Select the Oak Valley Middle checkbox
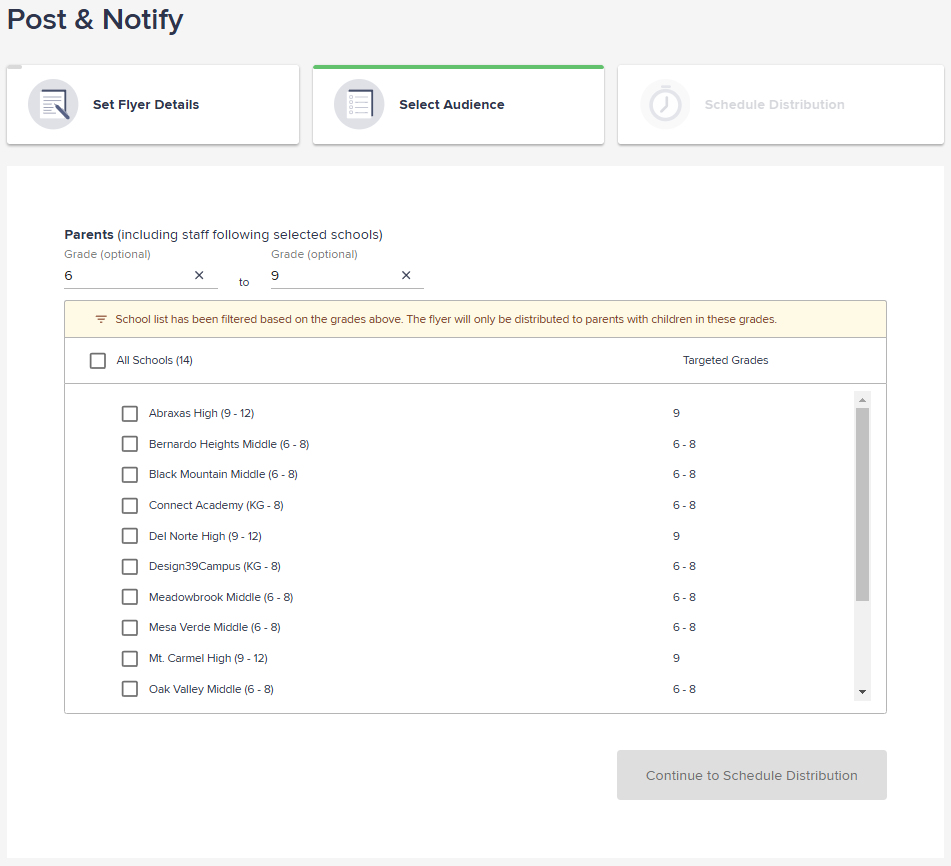 (130, 689)
